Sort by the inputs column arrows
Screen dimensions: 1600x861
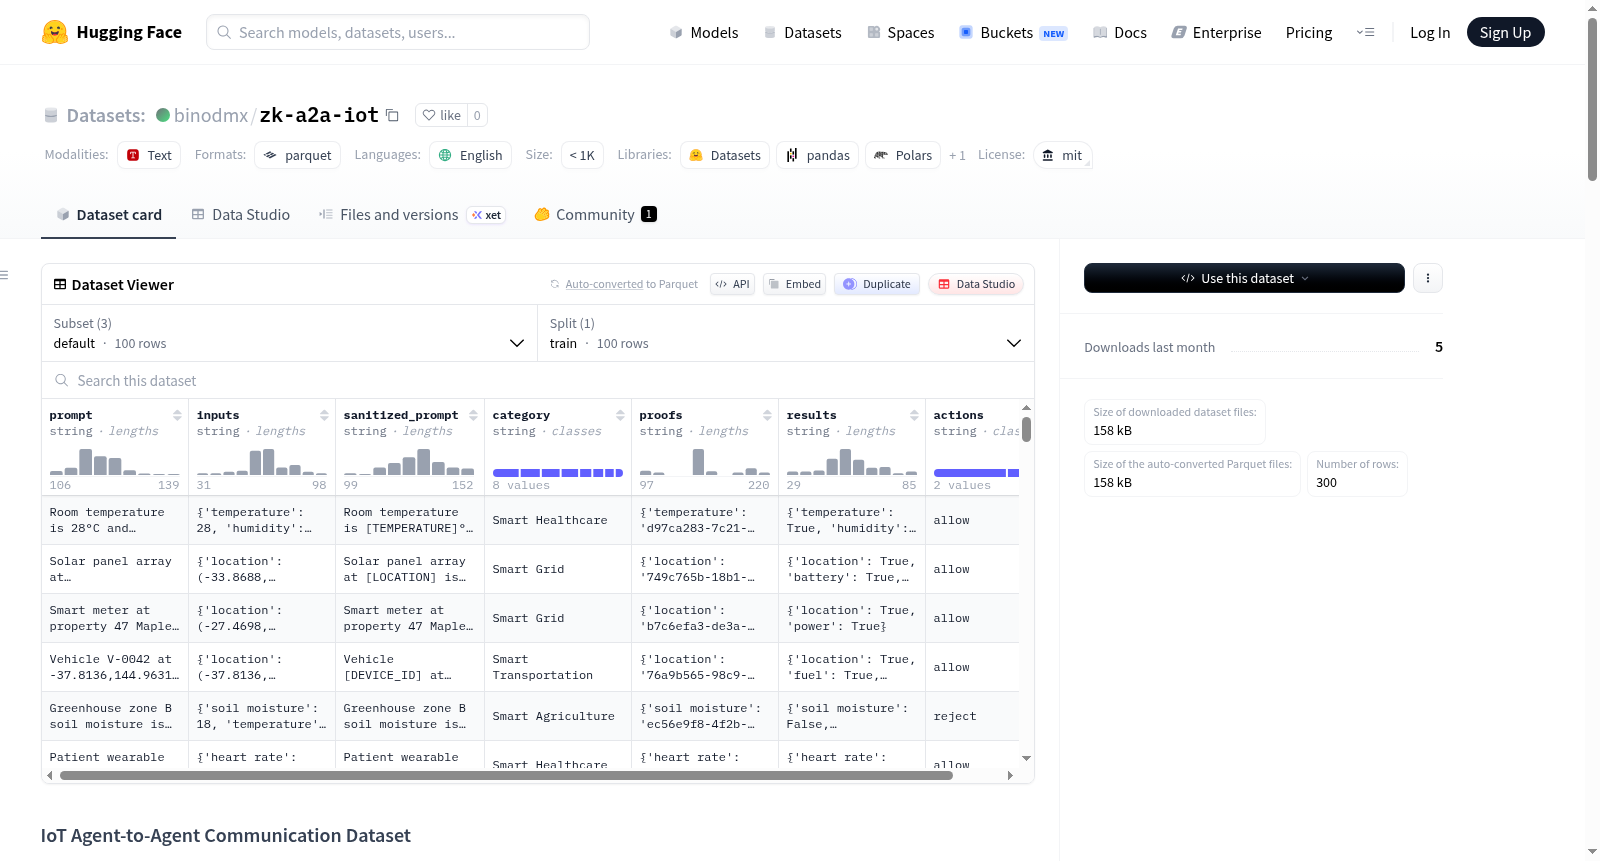point(324,415)
